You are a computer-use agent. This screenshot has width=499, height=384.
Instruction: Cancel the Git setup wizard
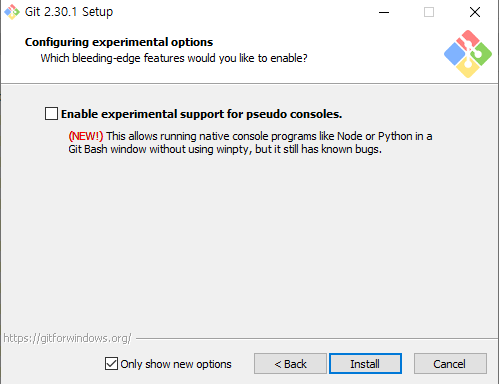coord(450,364)
